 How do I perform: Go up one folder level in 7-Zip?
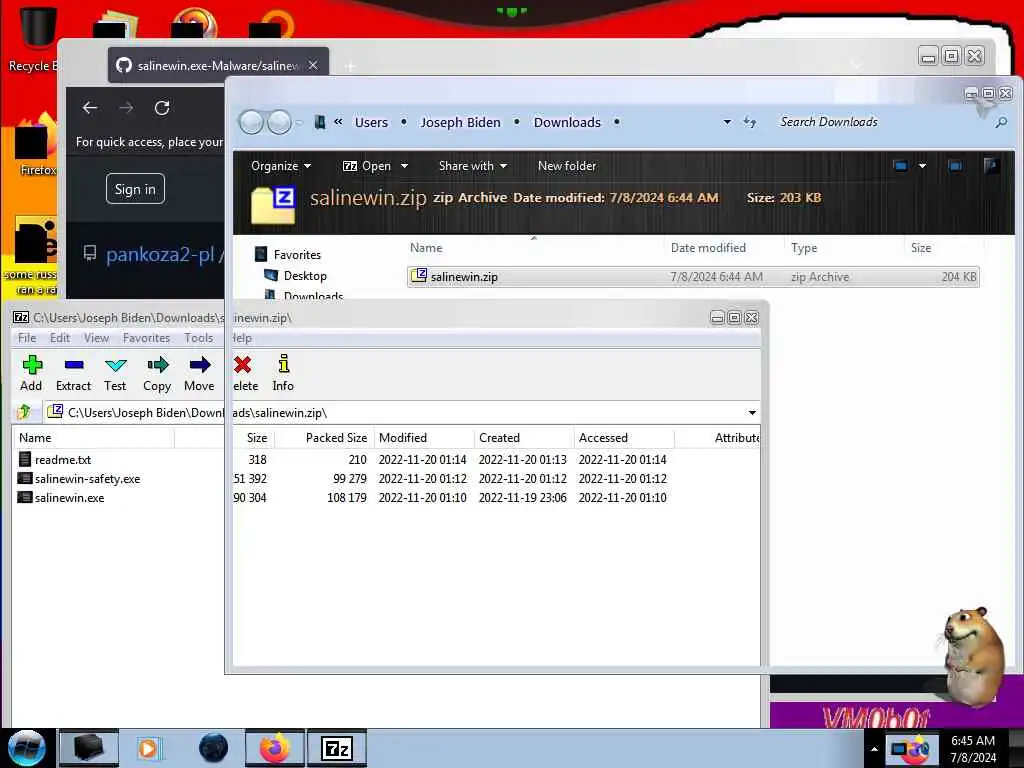(25, 412)
